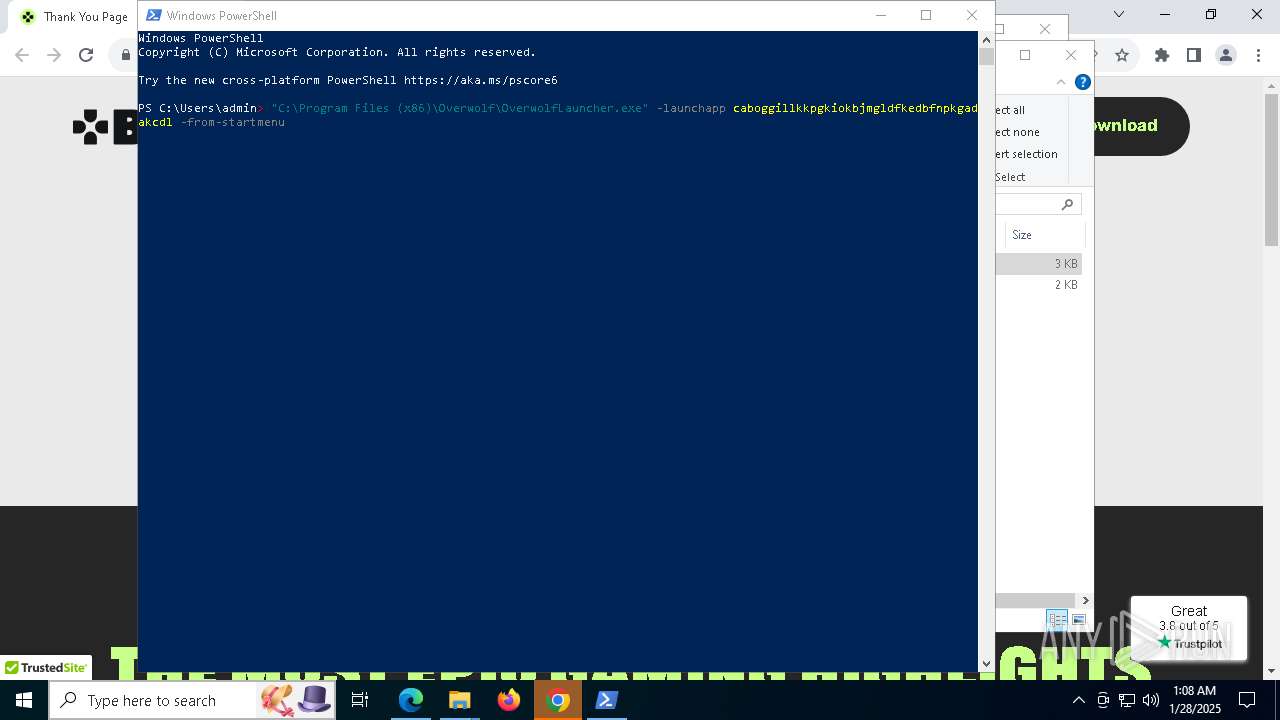Open volume control tray icon

click(x=1151, y=700)
